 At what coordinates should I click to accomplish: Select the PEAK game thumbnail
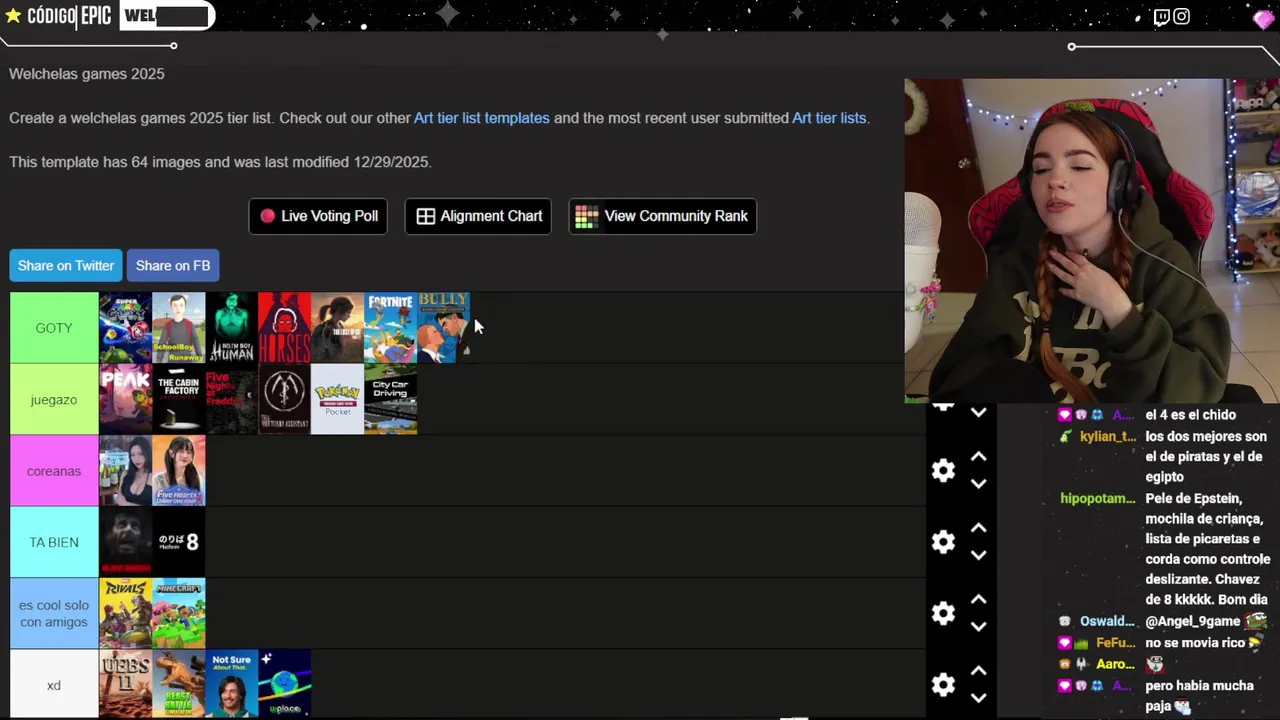tap(125, 399)
